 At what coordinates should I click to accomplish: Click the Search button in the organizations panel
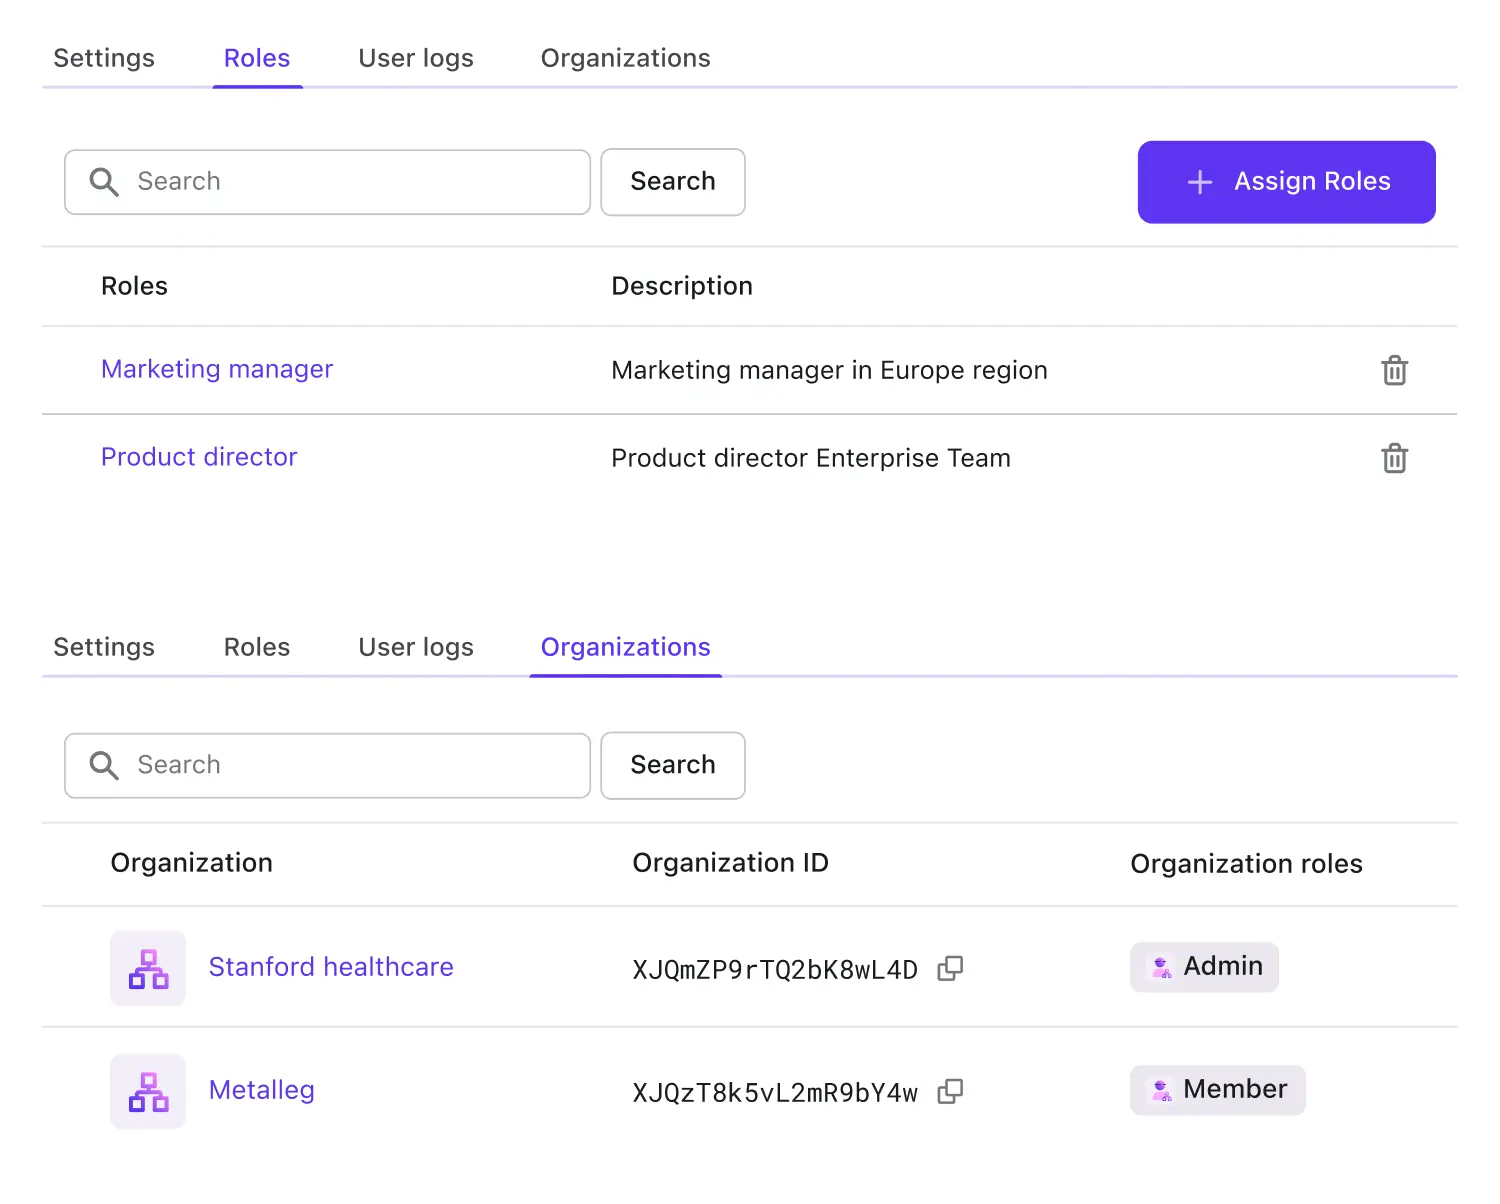click(673, 765)
